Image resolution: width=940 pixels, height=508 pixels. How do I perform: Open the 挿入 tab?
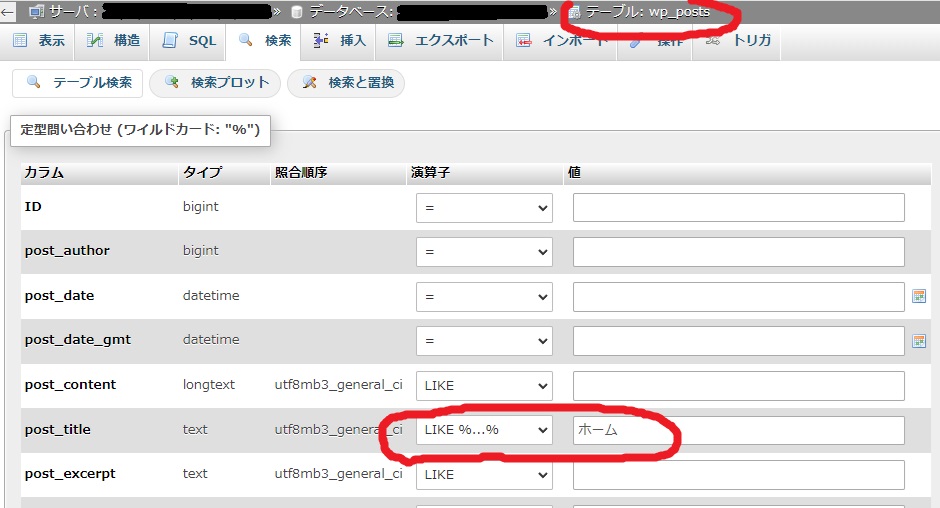[340, 41]
